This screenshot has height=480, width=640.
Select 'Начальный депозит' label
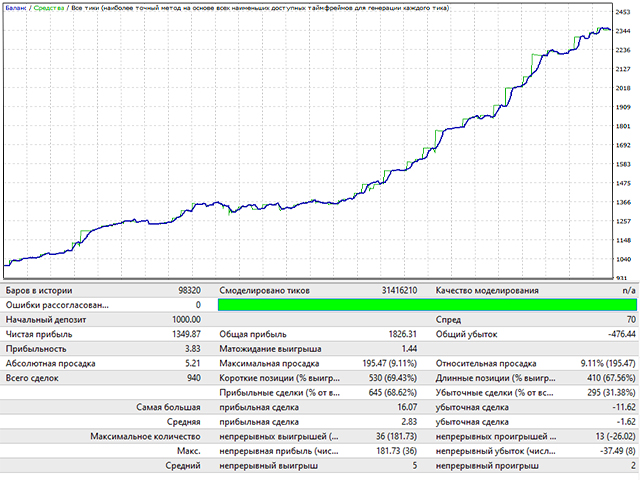point(46,320)
